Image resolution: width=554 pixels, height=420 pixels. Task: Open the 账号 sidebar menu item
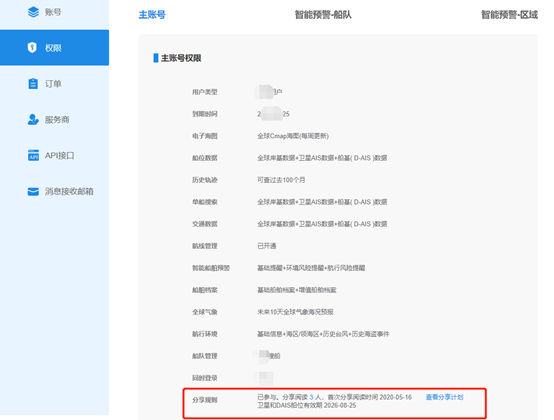(x=54, y=12)
